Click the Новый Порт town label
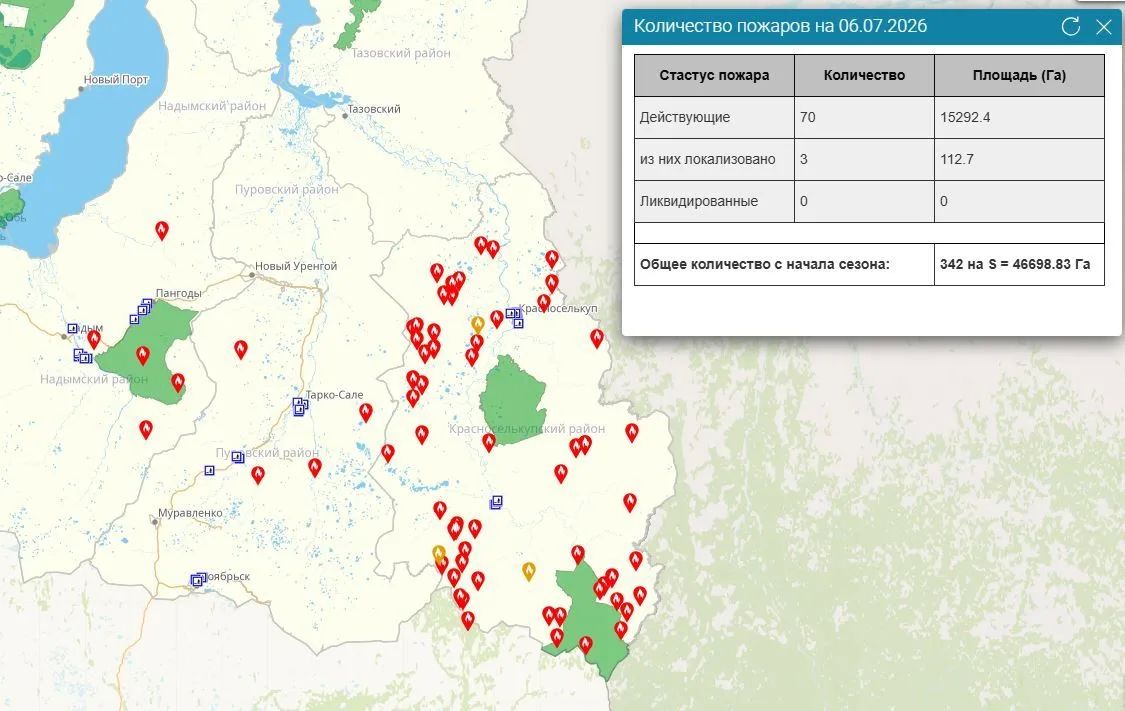Image resolution: width=1125 pixels, height=711 pixels. 116,80
